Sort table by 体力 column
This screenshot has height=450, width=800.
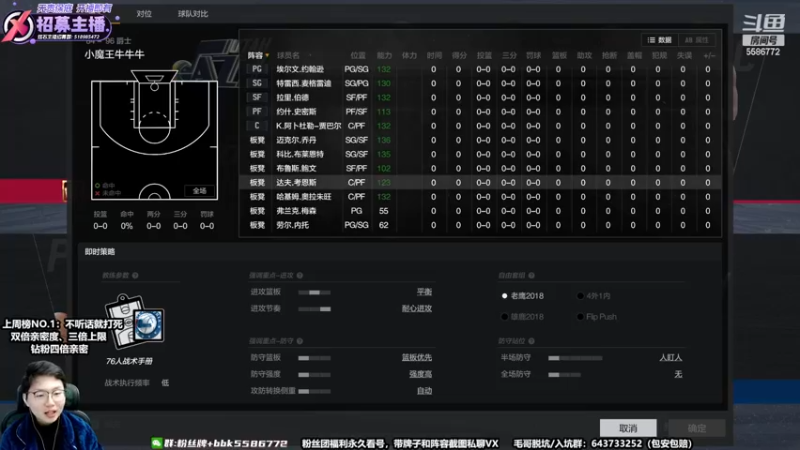point(409,55)
